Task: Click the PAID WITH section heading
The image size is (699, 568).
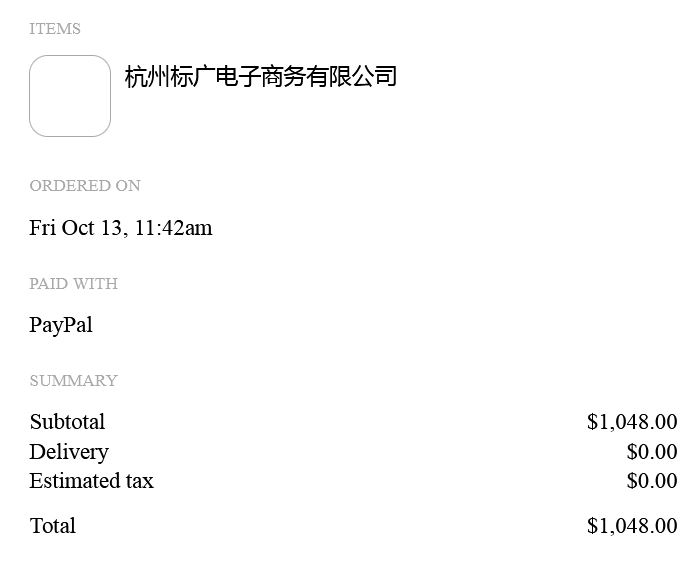Action: coord(74,284)
